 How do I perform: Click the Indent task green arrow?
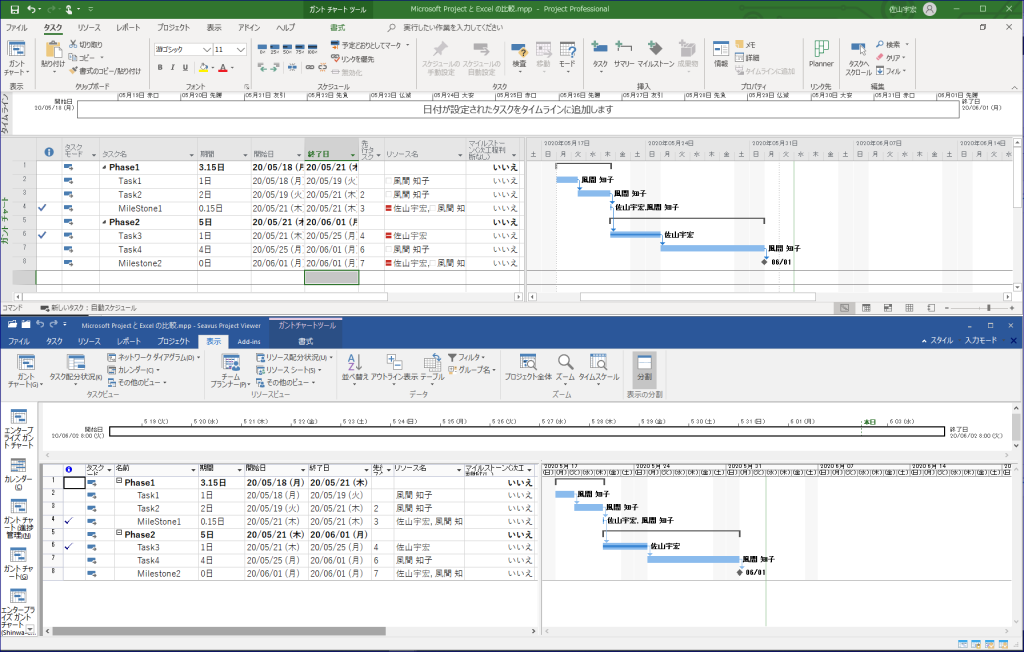[x=275, y=67]
